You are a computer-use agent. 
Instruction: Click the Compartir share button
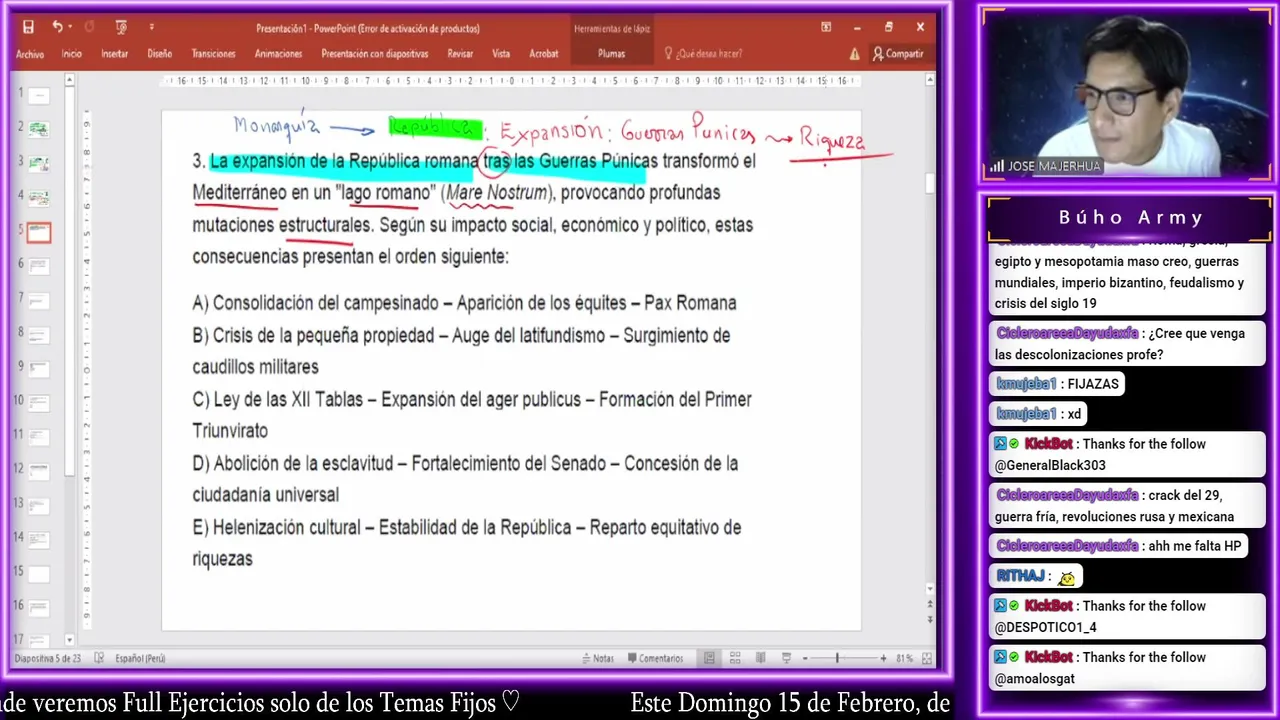[898, 54]
